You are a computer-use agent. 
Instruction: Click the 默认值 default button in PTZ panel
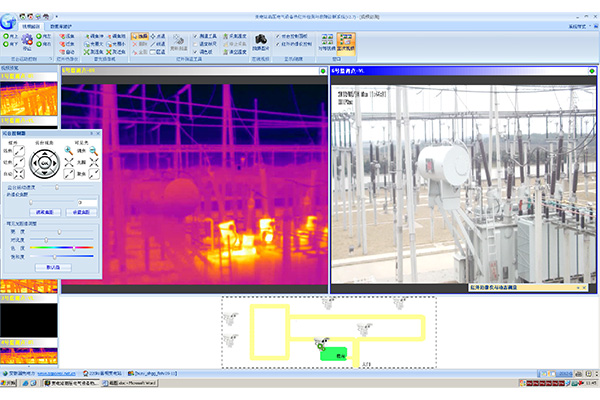click(x=52, y=267)
